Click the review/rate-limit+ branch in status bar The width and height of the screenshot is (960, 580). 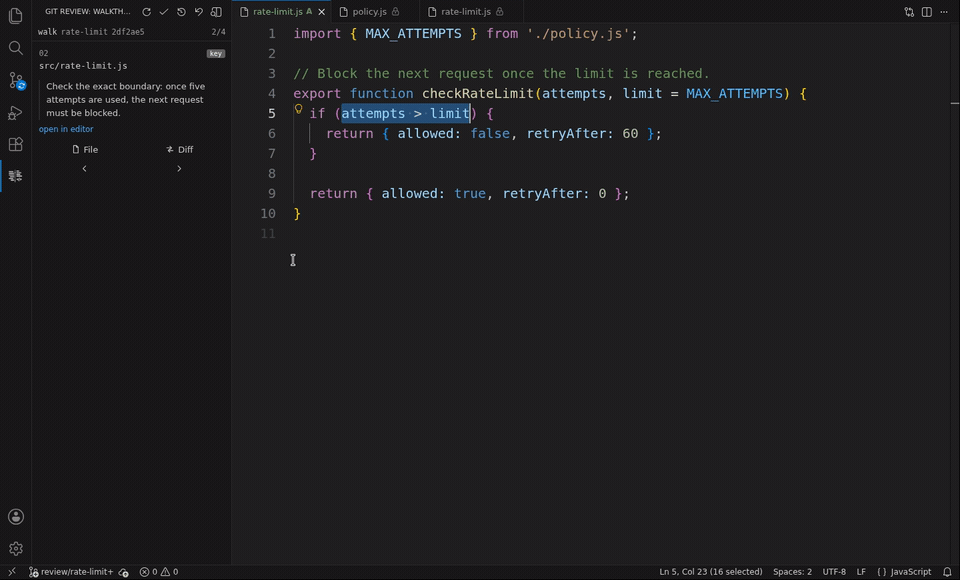71,572
